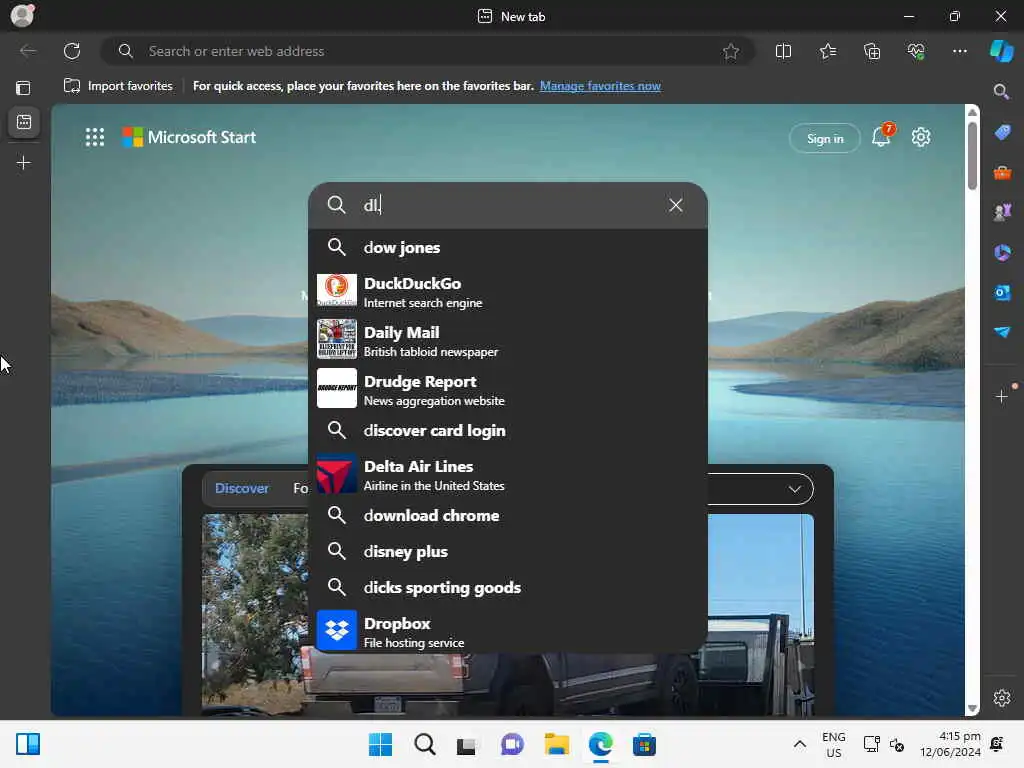Screen dimensions: 1024x768
Task: Show hidden system tray icons
Action: coord(799,744)
